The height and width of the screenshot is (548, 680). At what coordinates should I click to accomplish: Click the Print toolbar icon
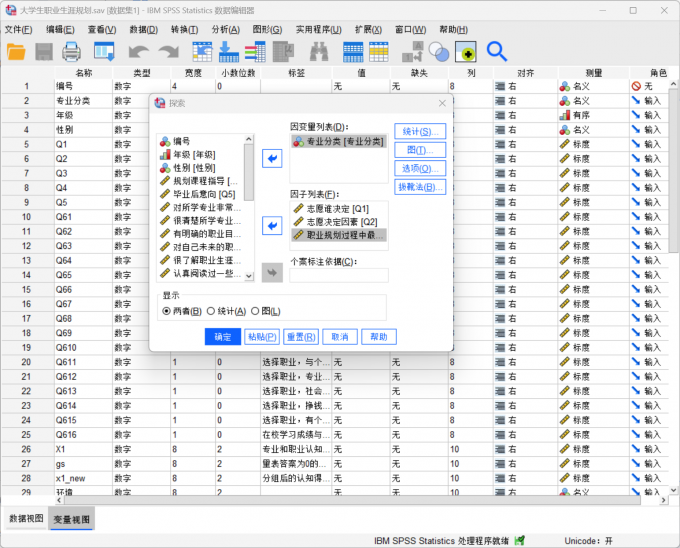71,52
